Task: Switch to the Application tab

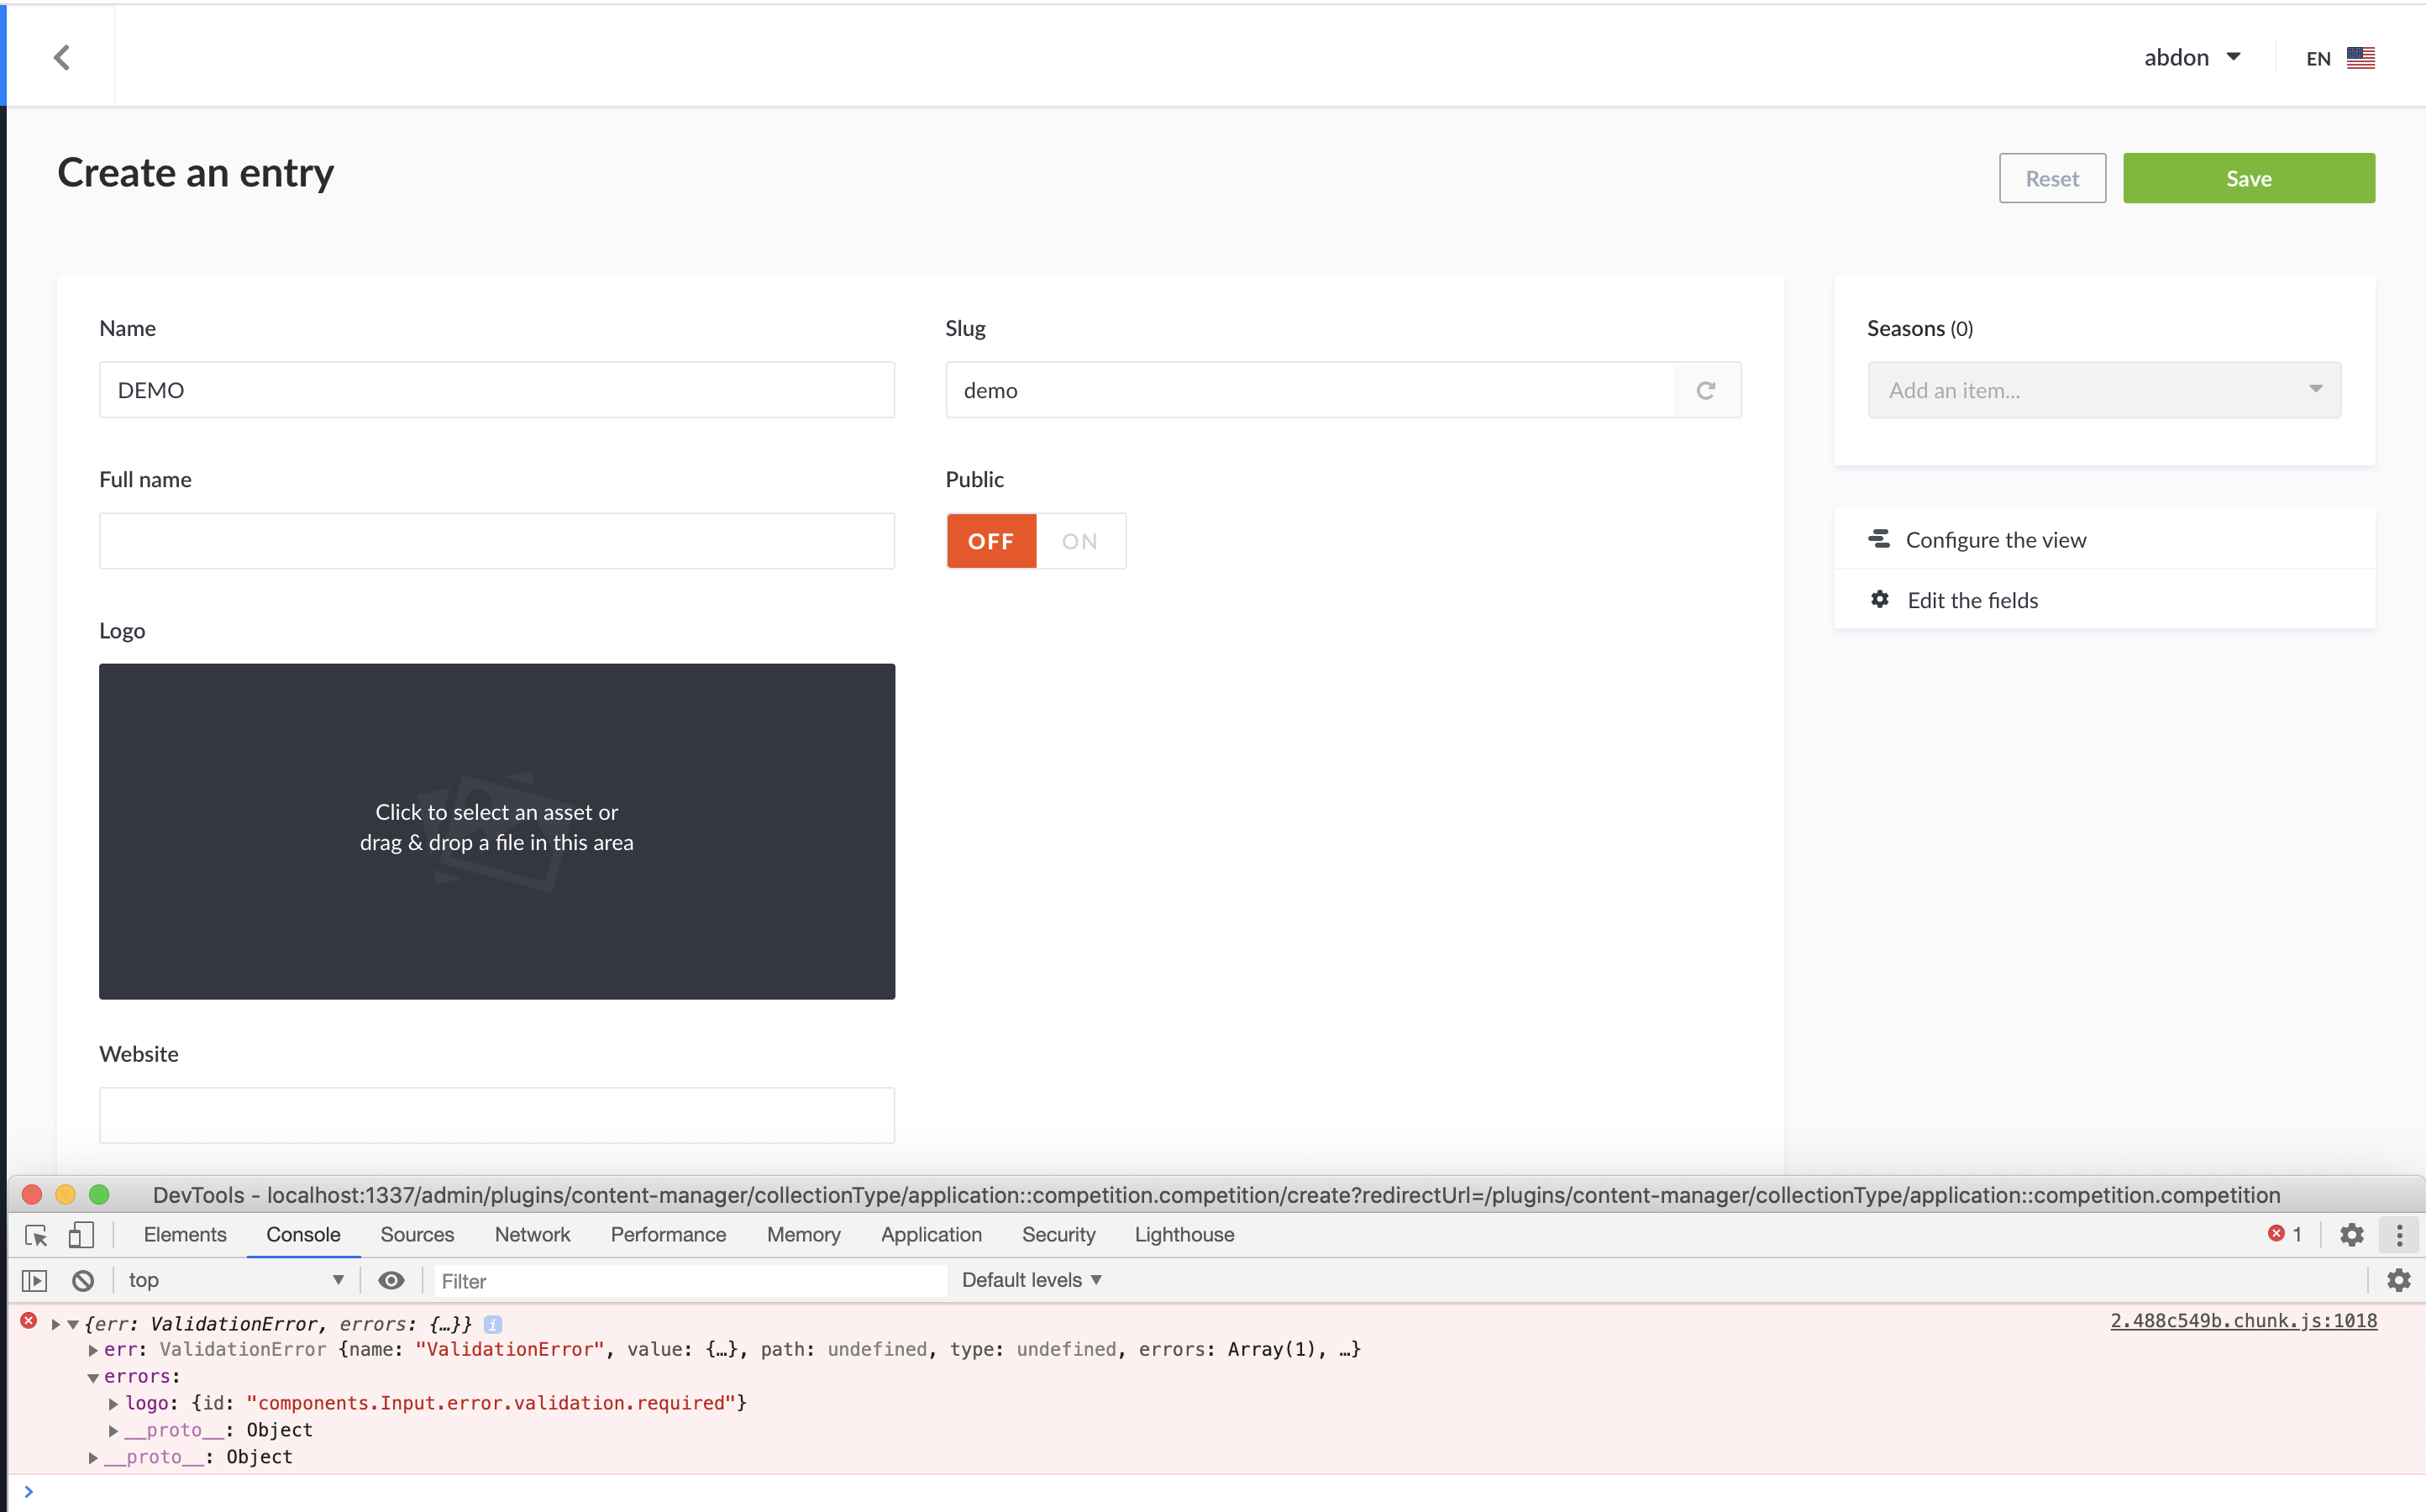Action: coord(931,1235)
